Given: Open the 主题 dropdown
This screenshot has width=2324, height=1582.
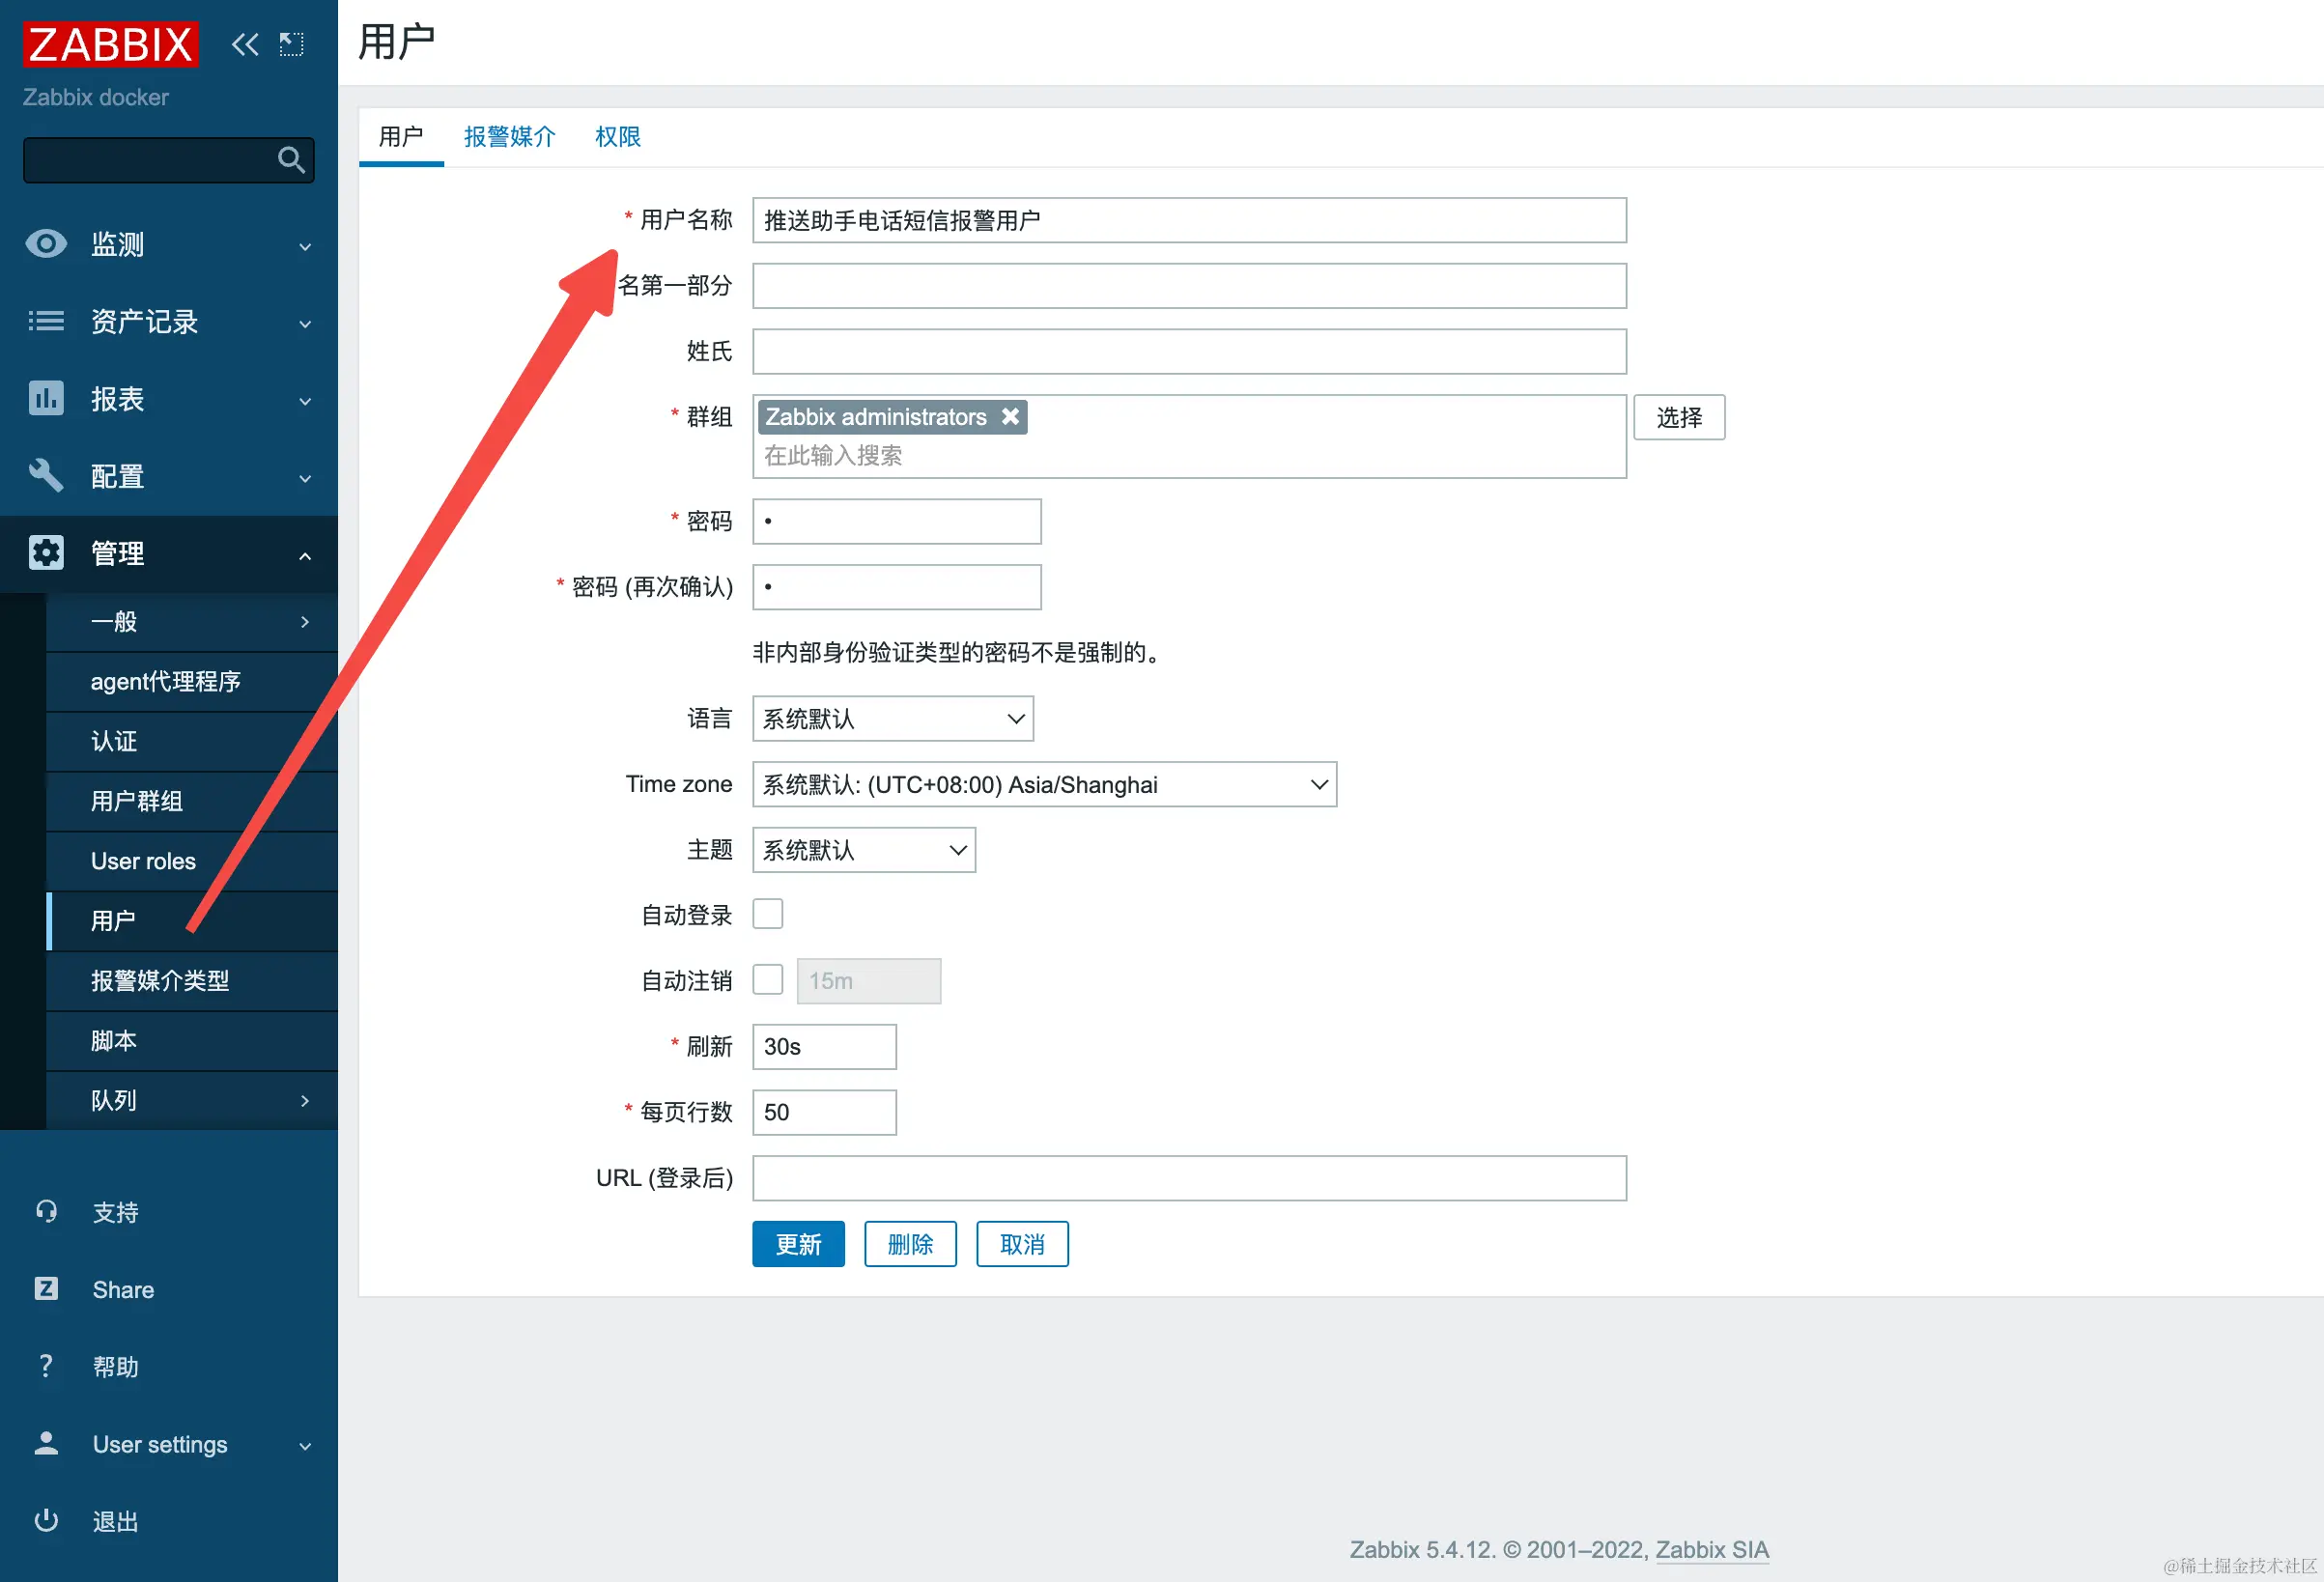Looking at the screenshot, I should [863, 850].
